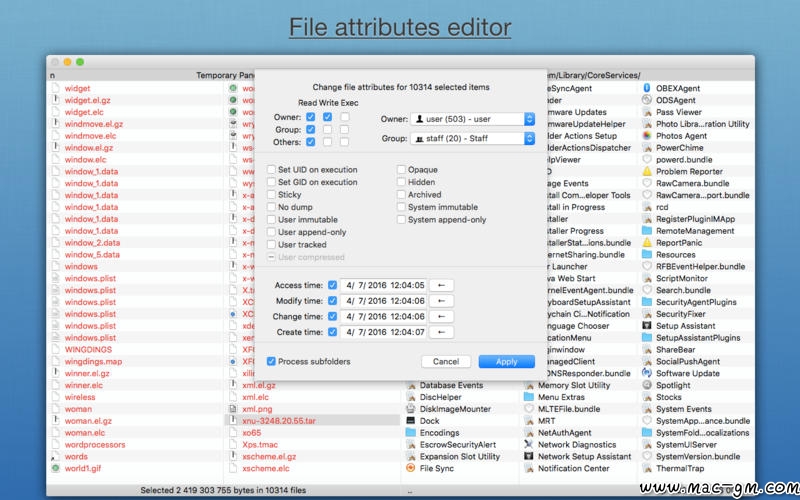Click arrow button beside Modify time
The image size is (800, 500).
pyautogui.click(x=441, y=301)
